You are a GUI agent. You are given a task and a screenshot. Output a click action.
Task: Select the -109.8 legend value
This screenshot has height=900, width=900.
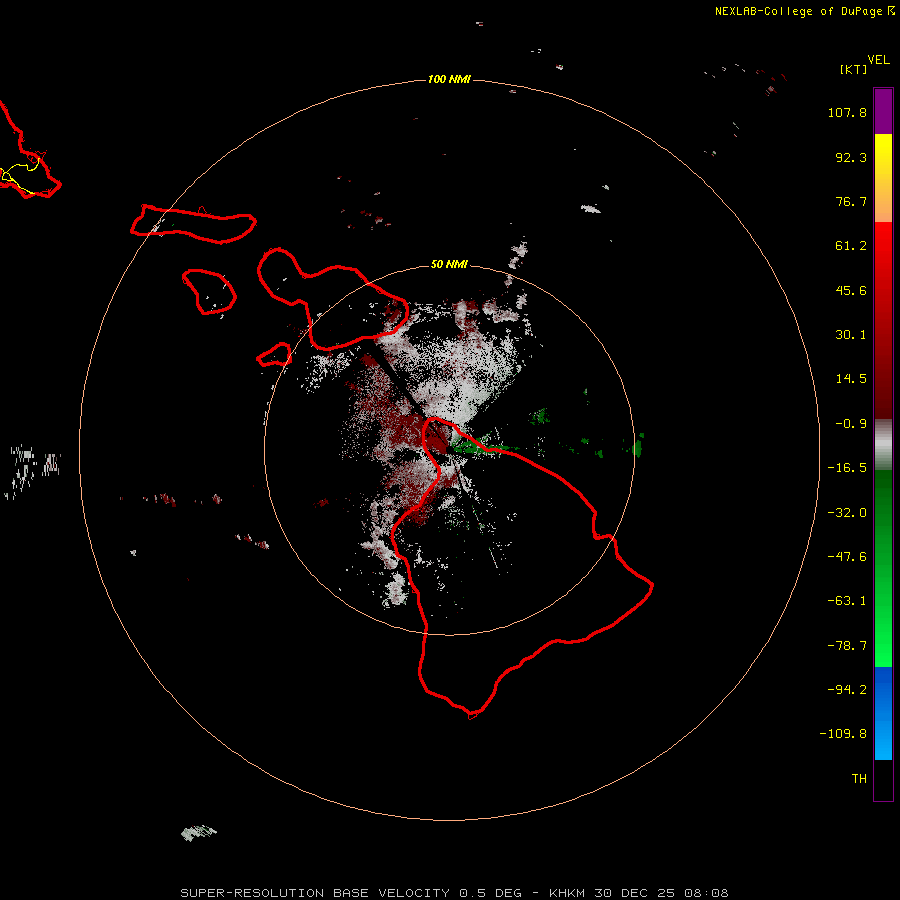tap(843, 734)
